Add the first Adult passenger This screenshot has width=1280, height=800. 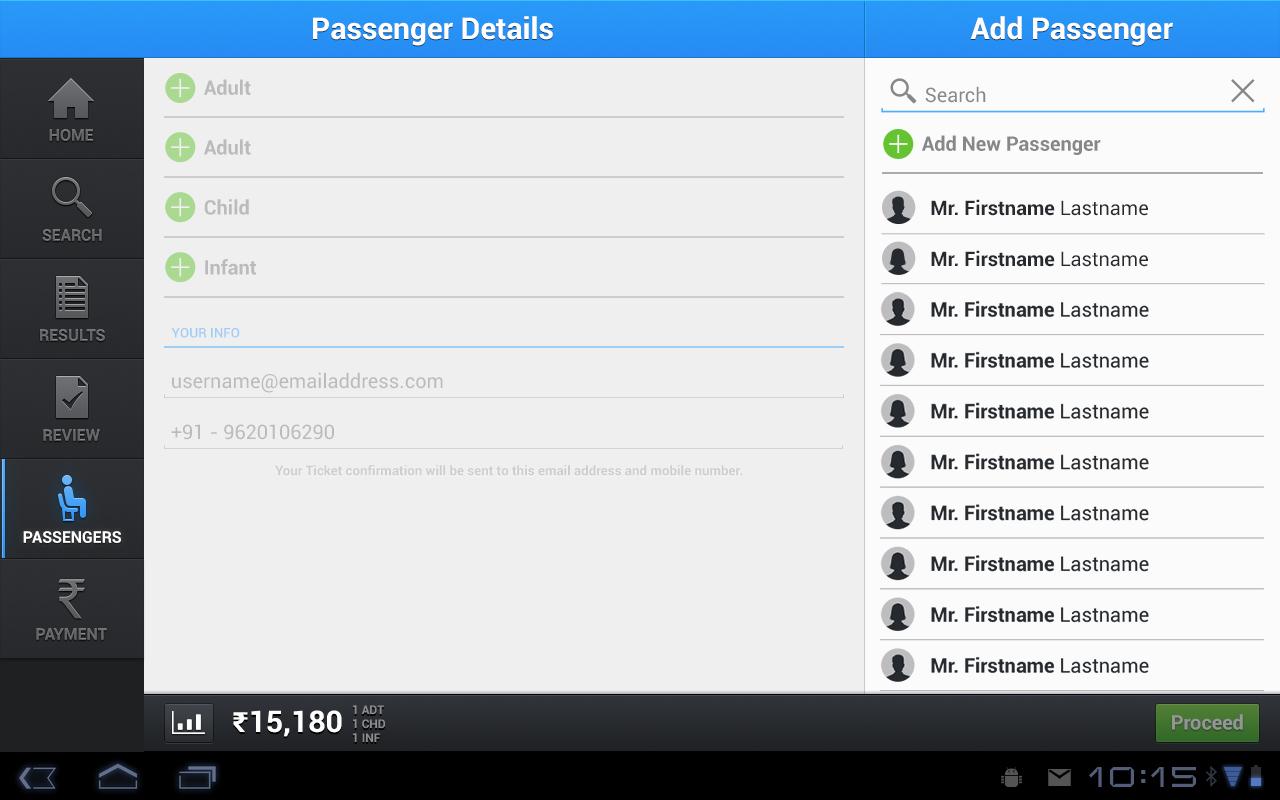tap(180, 88)
